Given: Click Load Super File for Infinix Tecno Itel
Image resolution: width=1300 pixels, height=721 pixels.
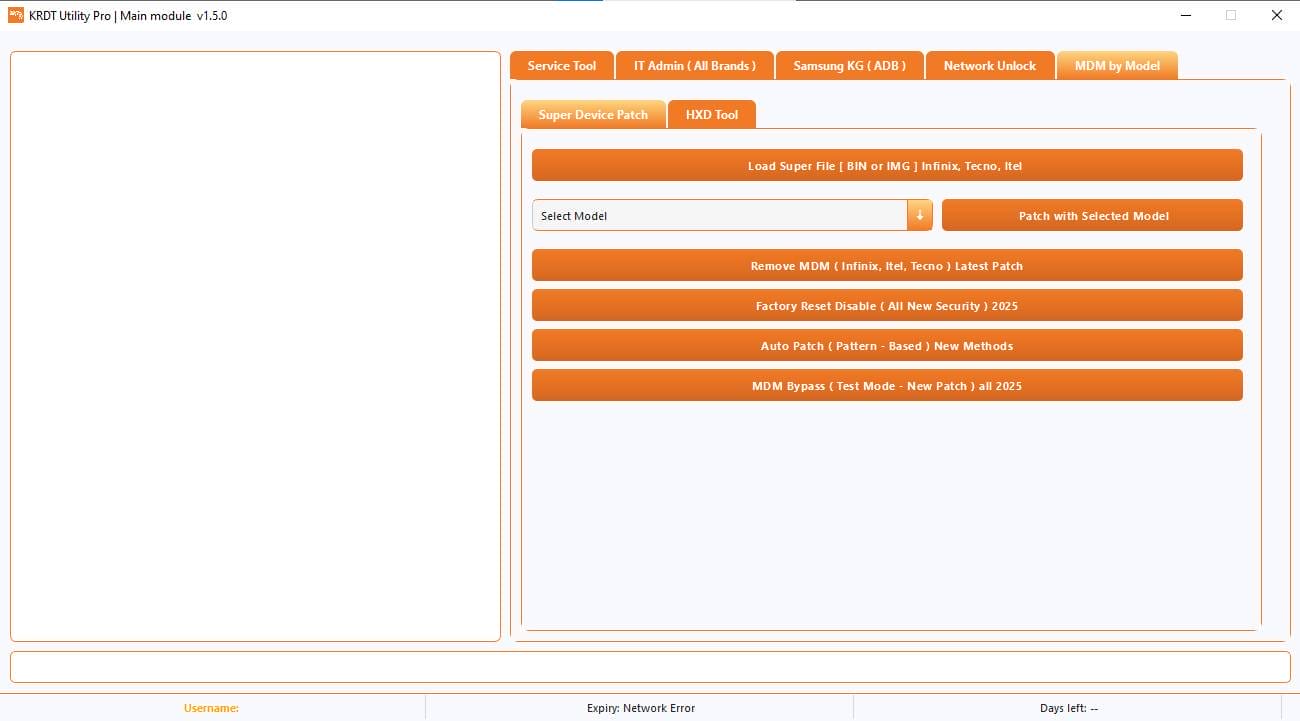Looking at the screenshot, I should (x=887, y=165).
